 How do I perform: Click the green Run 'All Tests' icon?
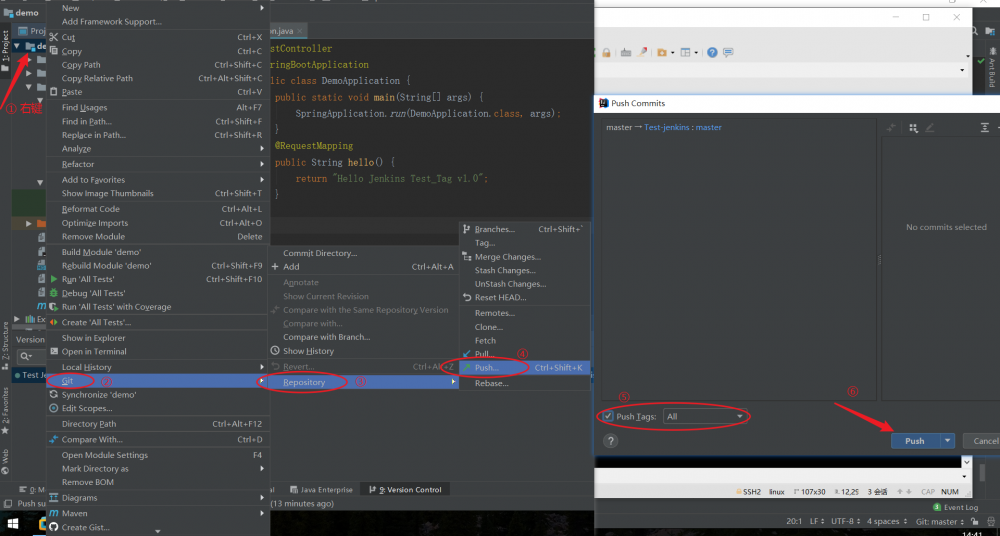(54, 279)
